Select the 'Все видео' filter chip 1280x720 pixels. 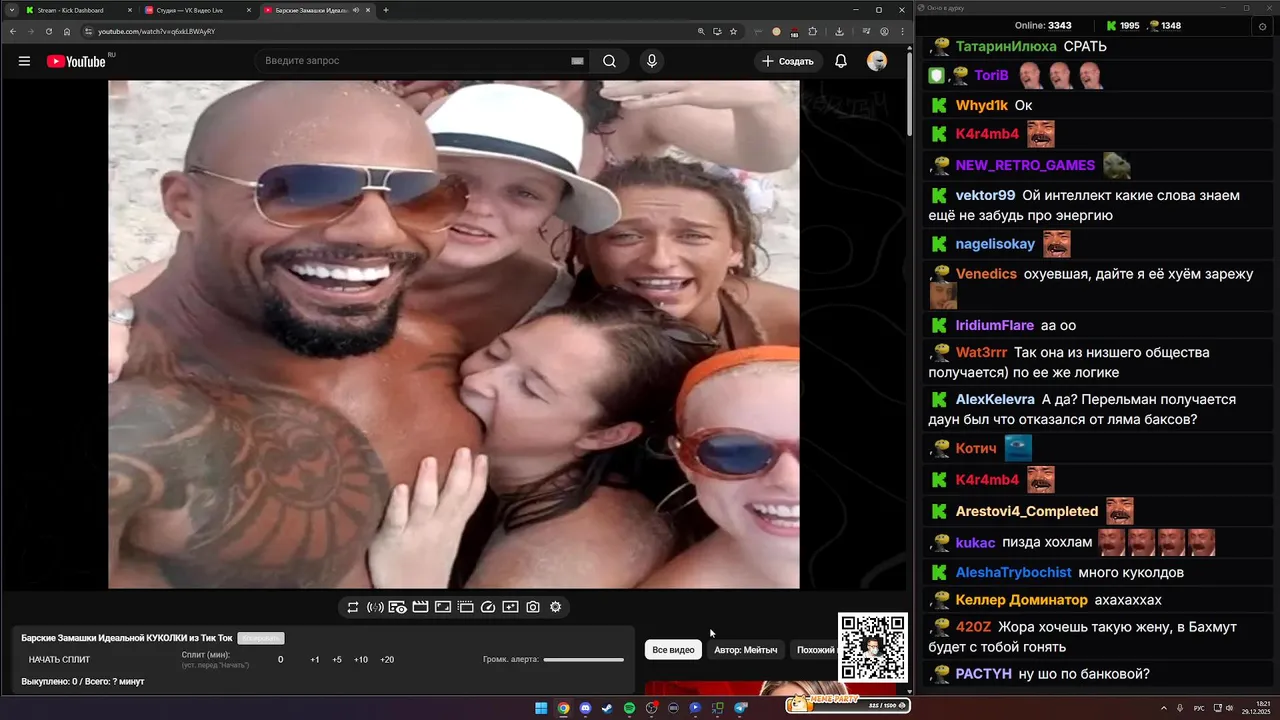[x=673, y=650]
